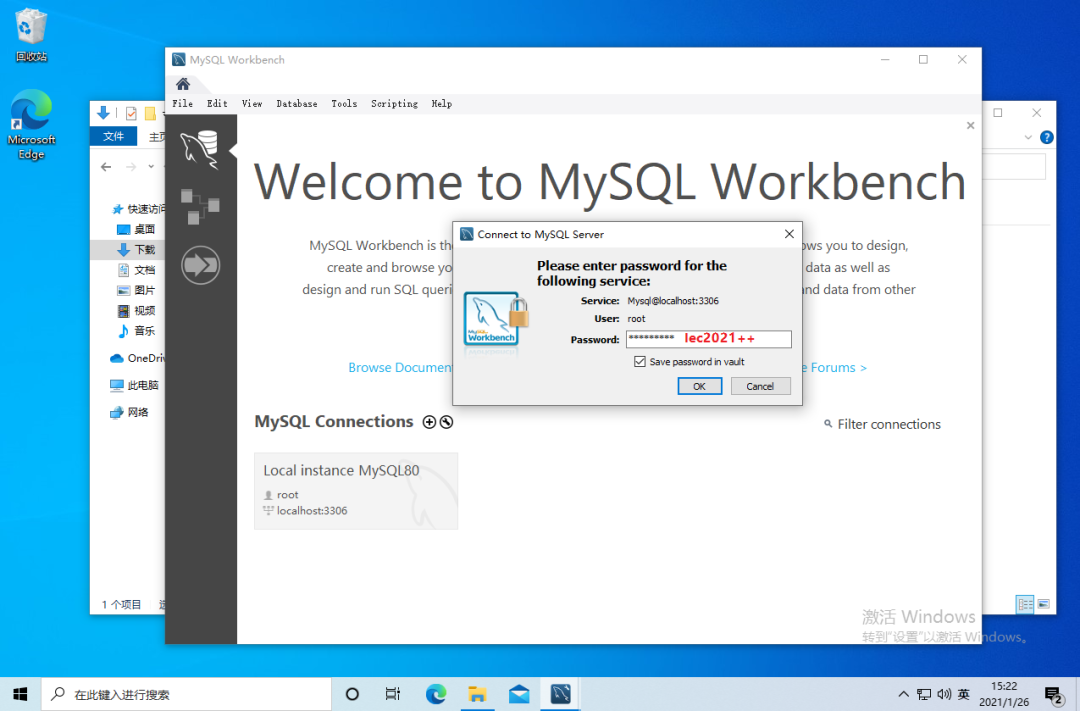This screenshot has height=711, width=1080.
Task: Select 网络 in Explorer navigation pane
Action: [129, 412]
